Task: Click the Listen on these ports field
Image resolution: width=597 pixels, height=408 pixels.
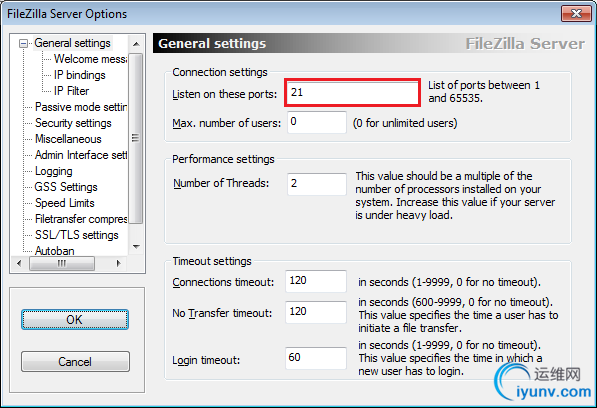Action: pos(352,92)
